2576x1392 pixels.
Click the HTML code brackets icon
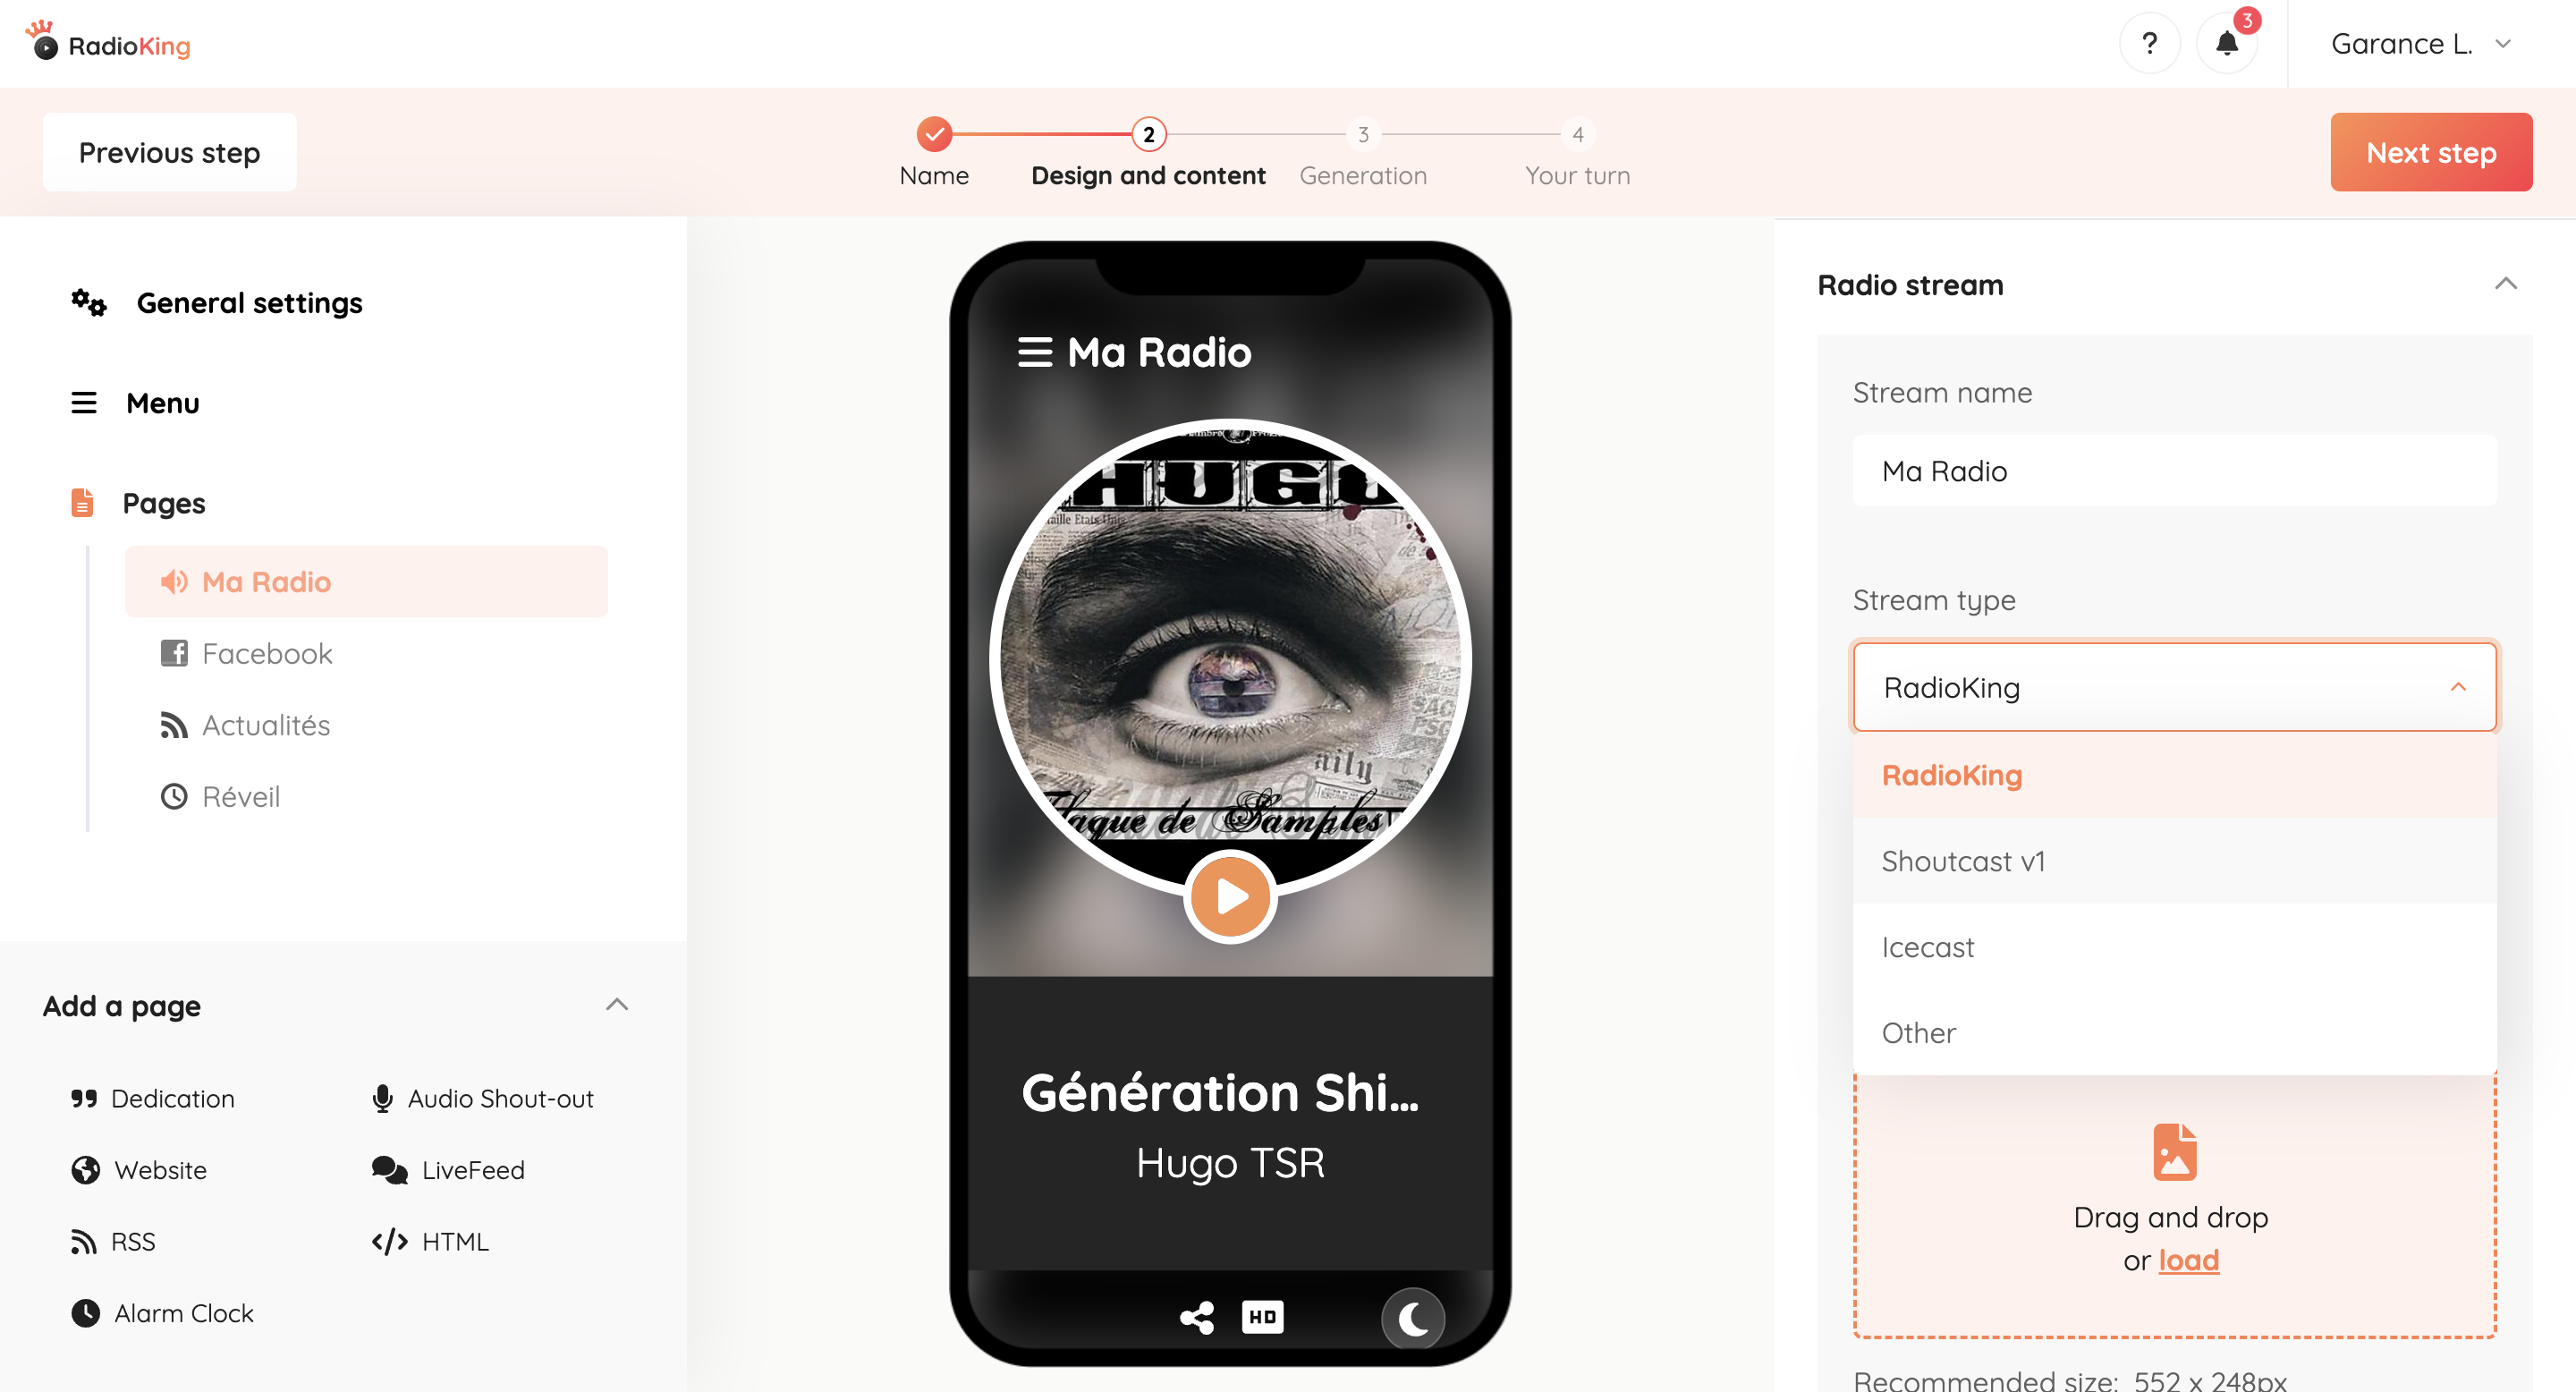389,1241
